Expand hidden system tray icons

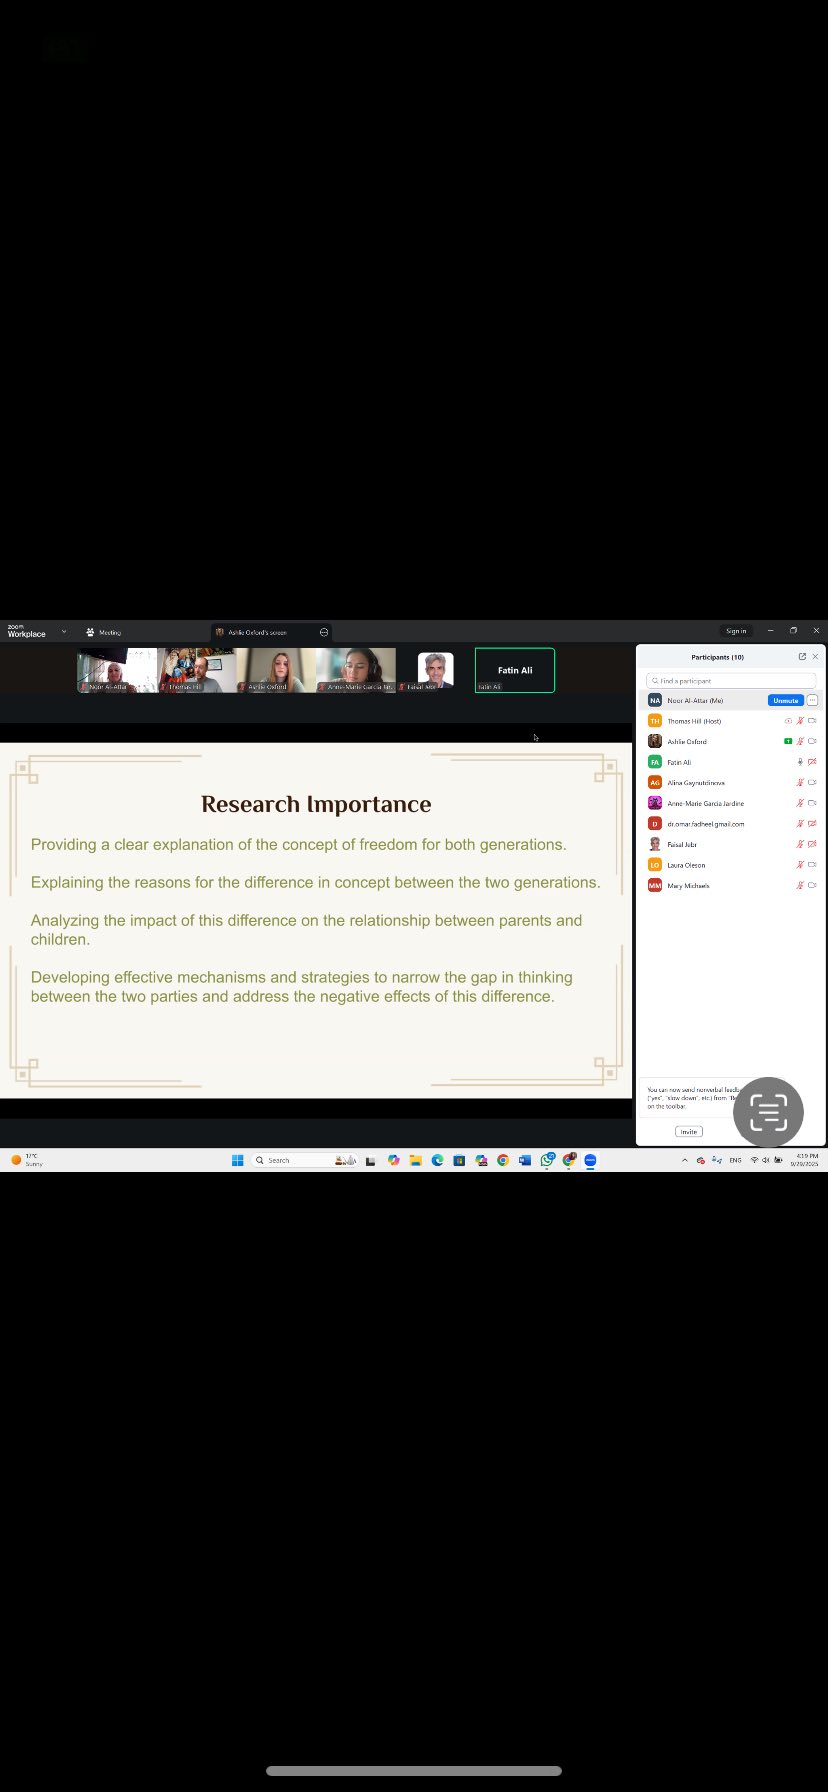[x=685, y=1160]
